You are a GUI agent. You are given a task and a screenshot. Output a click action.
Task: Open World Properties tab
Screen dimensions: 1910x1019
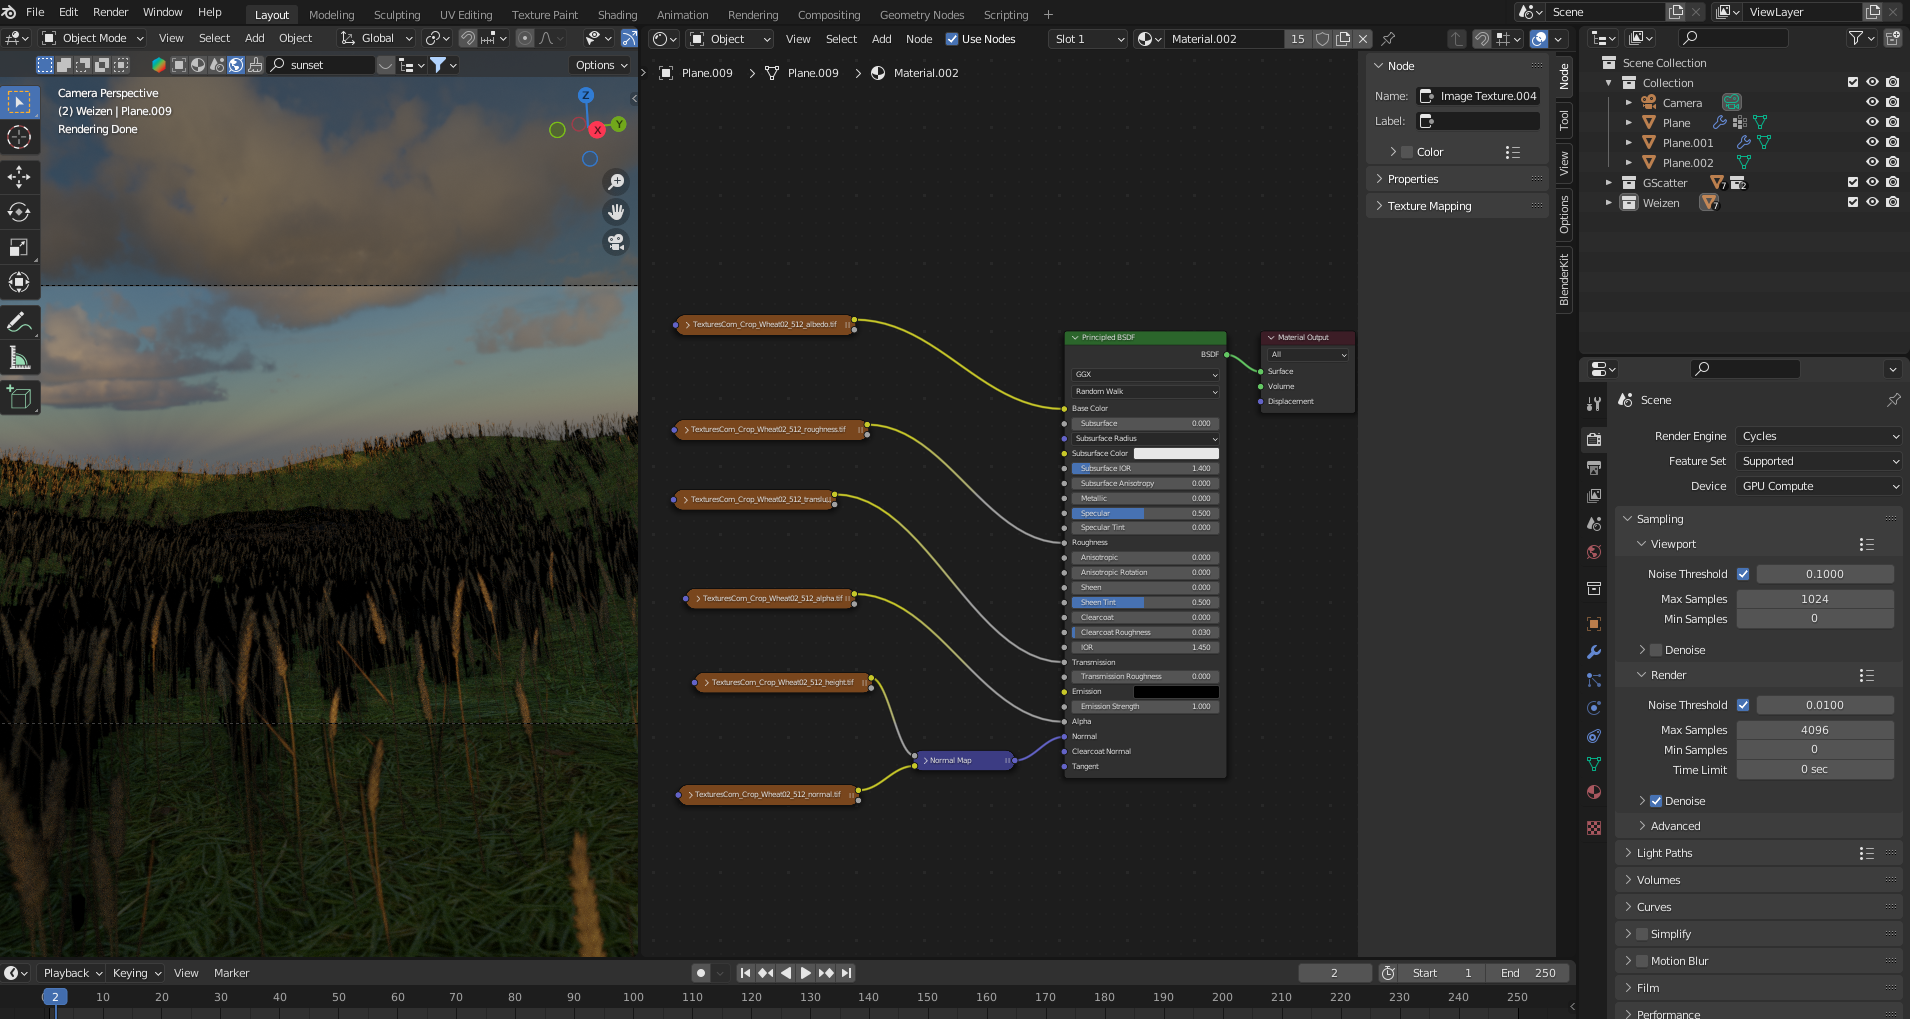tap(1594, 551)
